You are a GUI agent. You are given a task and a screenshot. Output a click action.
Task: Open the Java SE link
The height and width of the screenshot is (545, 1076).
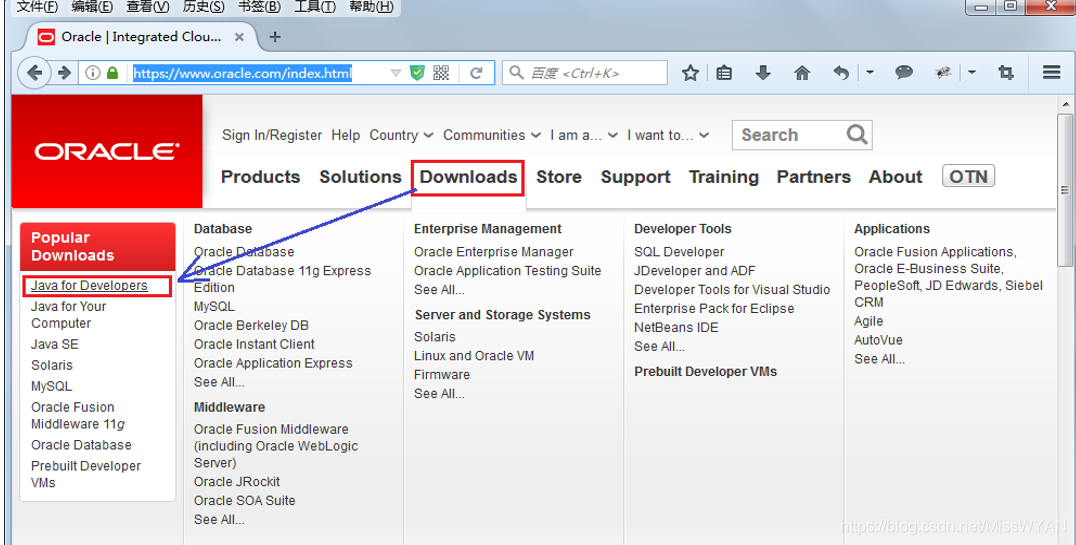(x=54, y=345)
